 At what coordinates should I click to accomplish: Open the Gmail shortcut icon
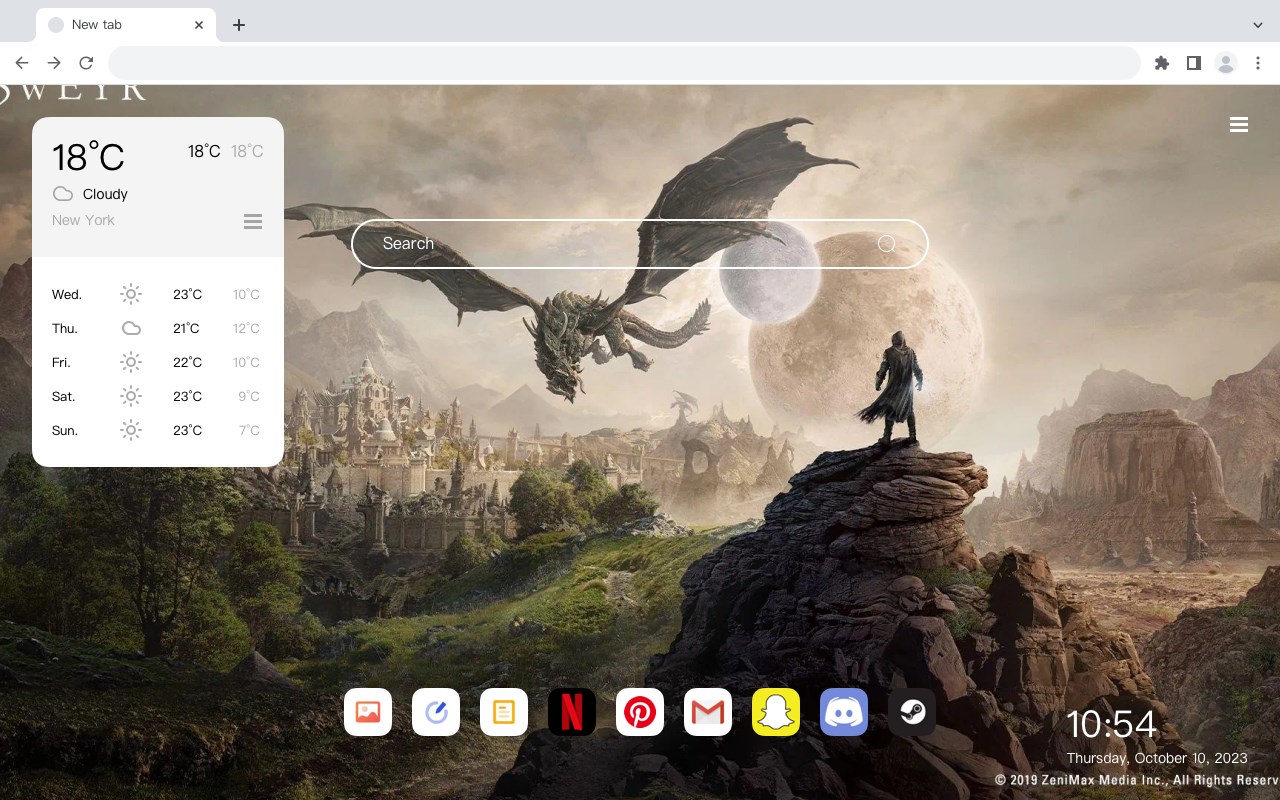708,712
